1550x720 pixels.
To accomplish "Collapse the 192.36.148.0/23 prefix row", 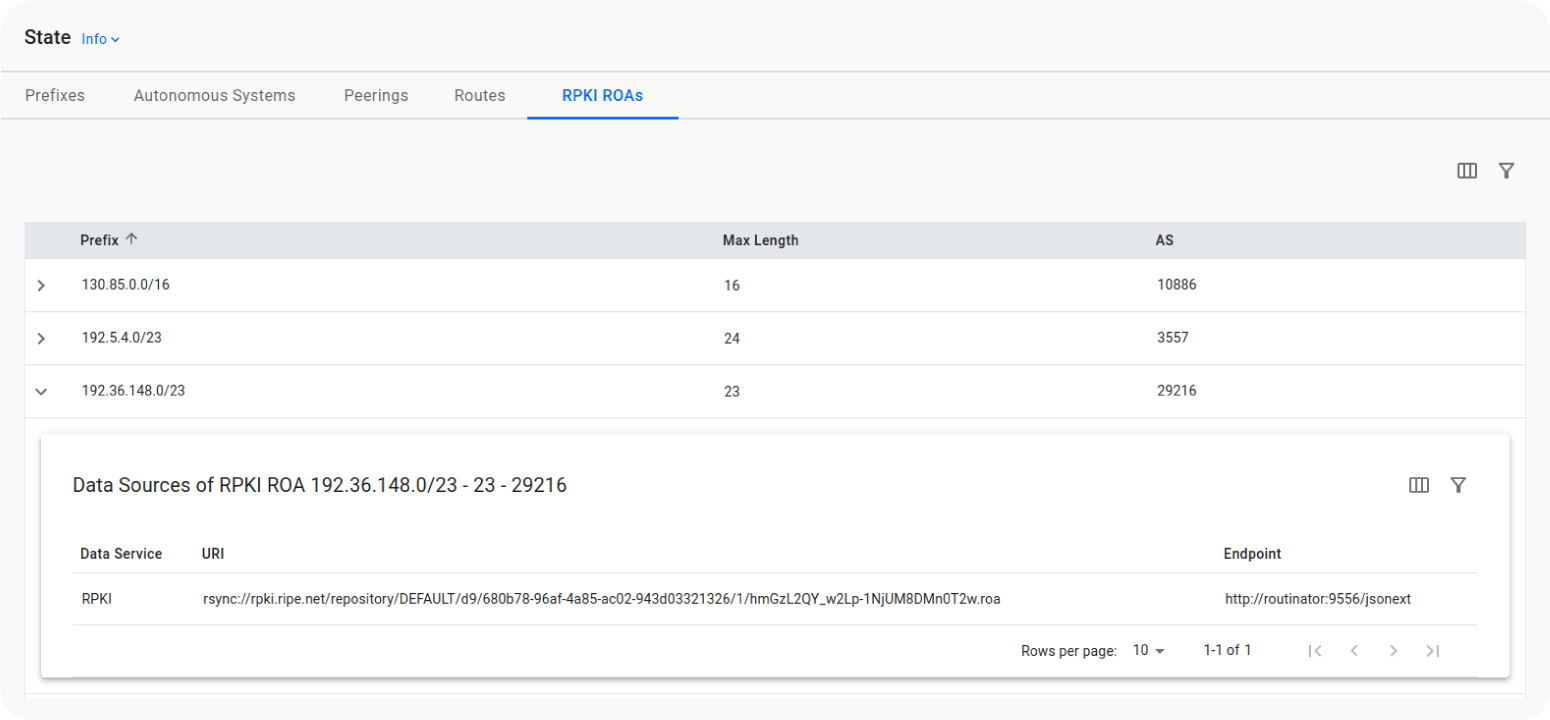I will [x=41, y=391].
